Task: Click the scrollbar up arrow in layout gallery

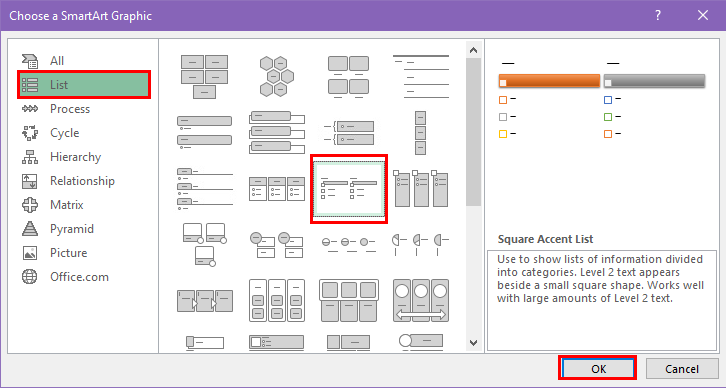Action: (473, 50)
